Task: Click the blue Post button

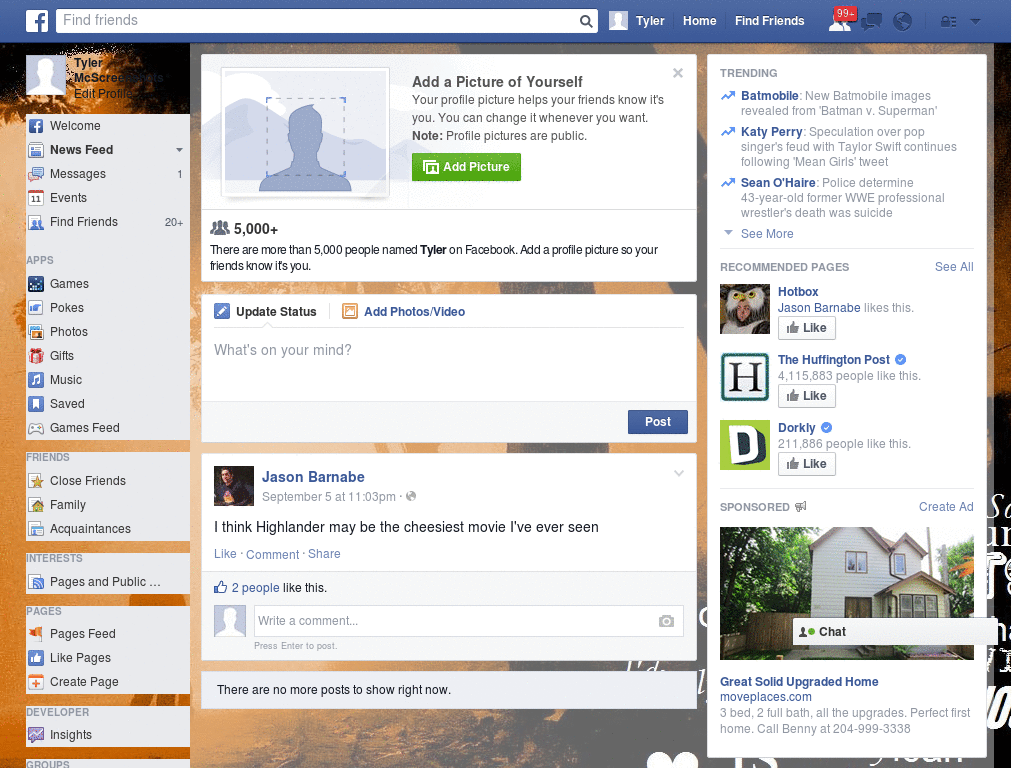Action: [x=658, y=423]
